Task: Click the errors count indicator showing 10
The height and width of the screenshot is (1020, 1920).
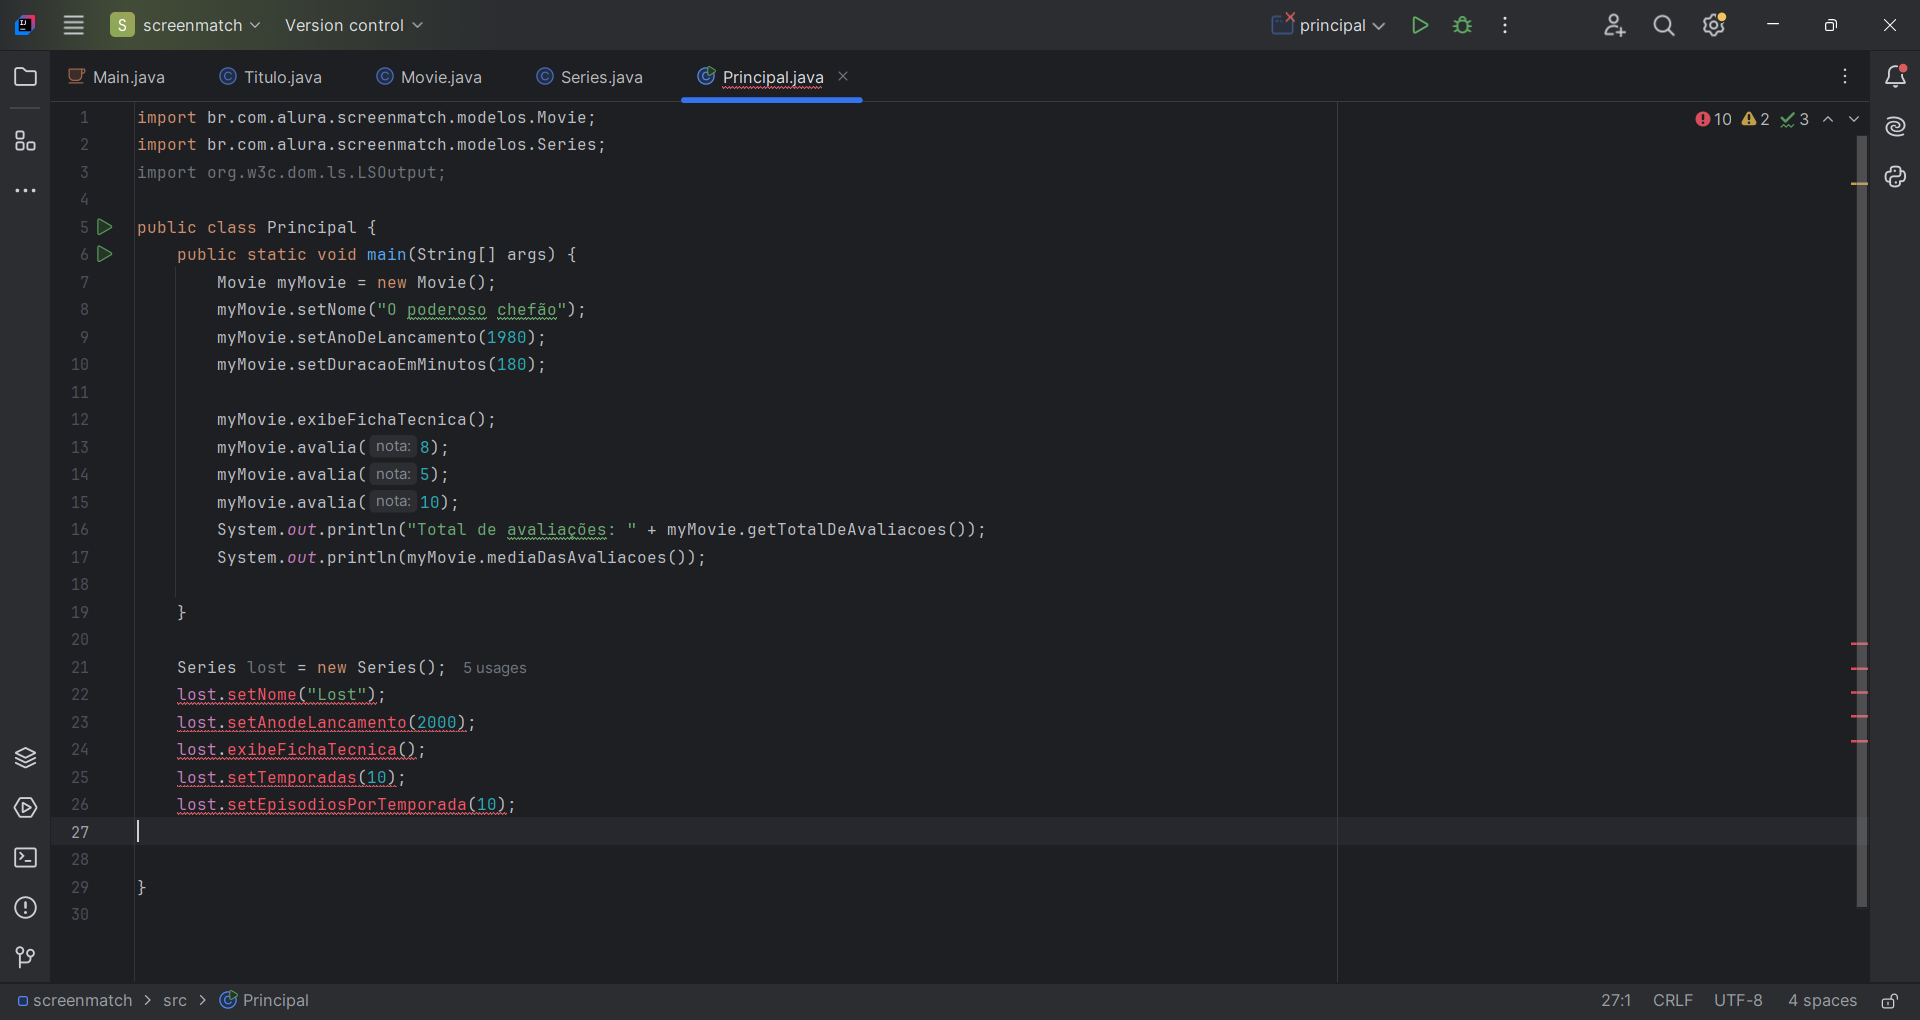Action: [1714, 119]
